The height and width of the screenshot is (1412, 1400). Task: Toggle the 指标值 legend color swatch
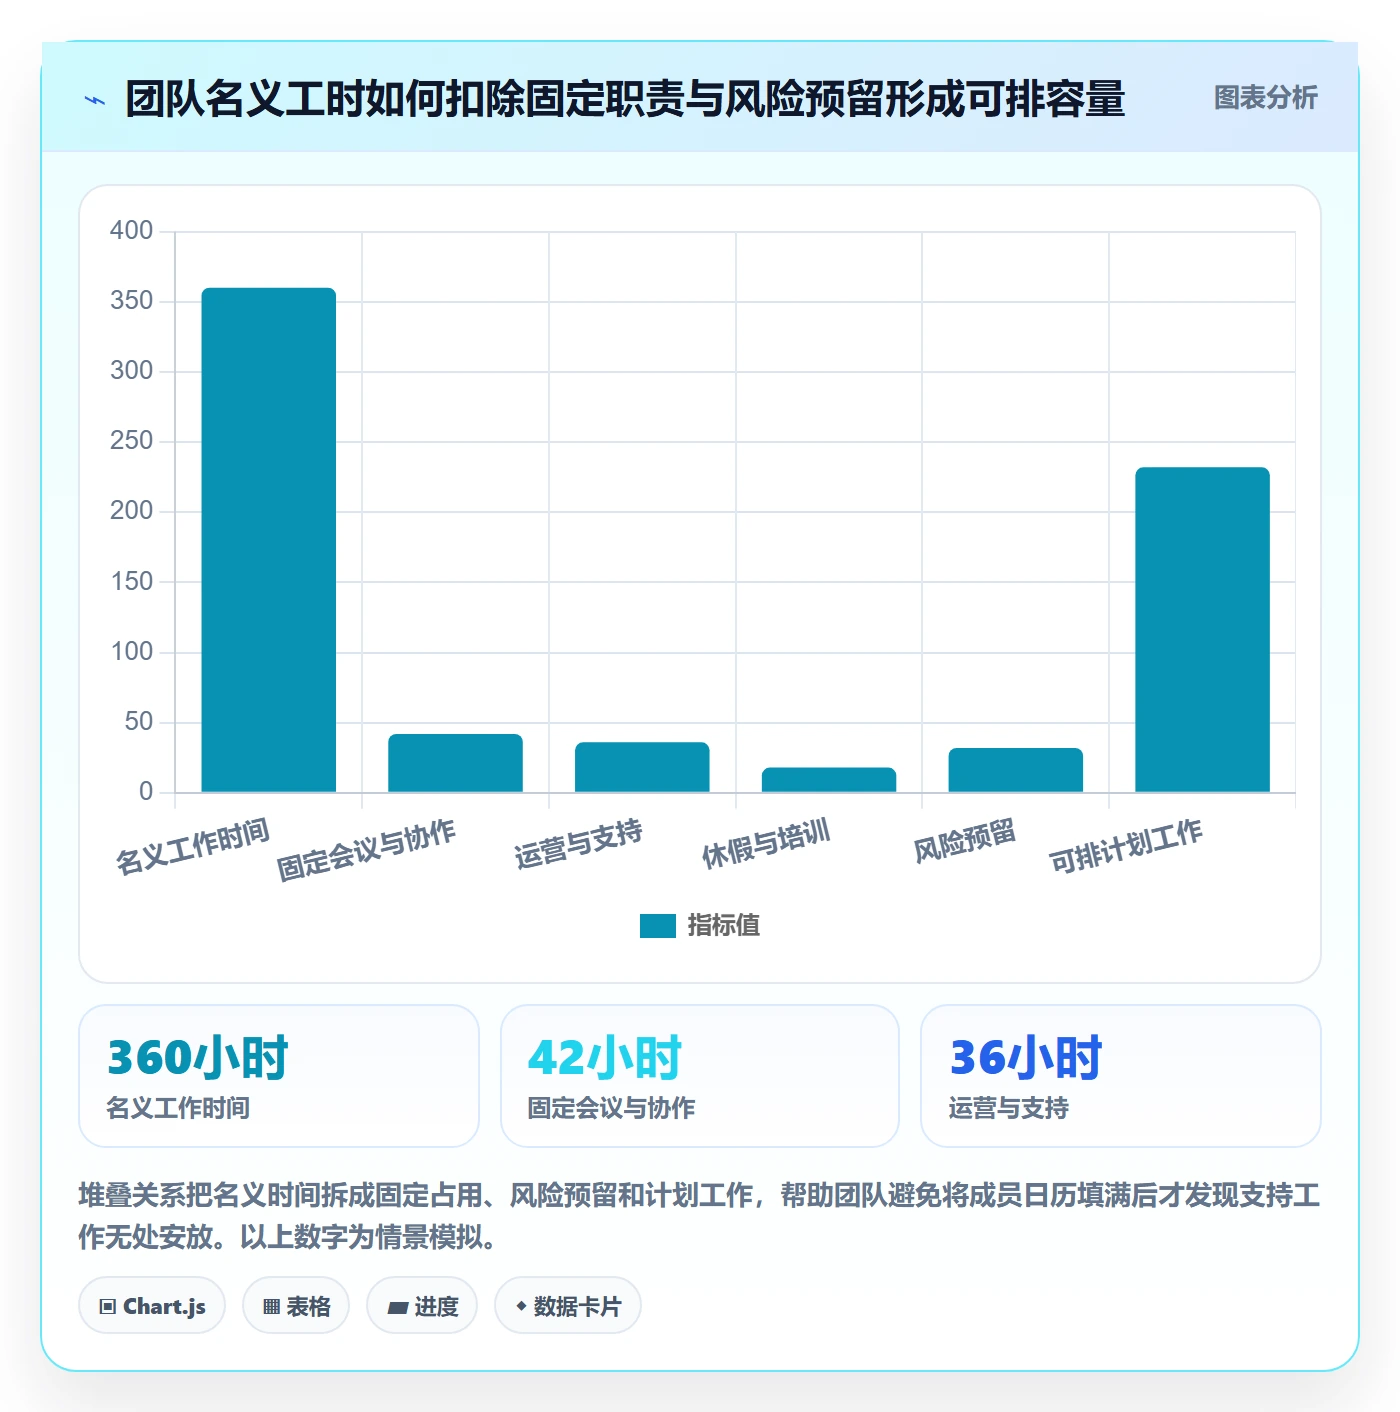point(657,926)
